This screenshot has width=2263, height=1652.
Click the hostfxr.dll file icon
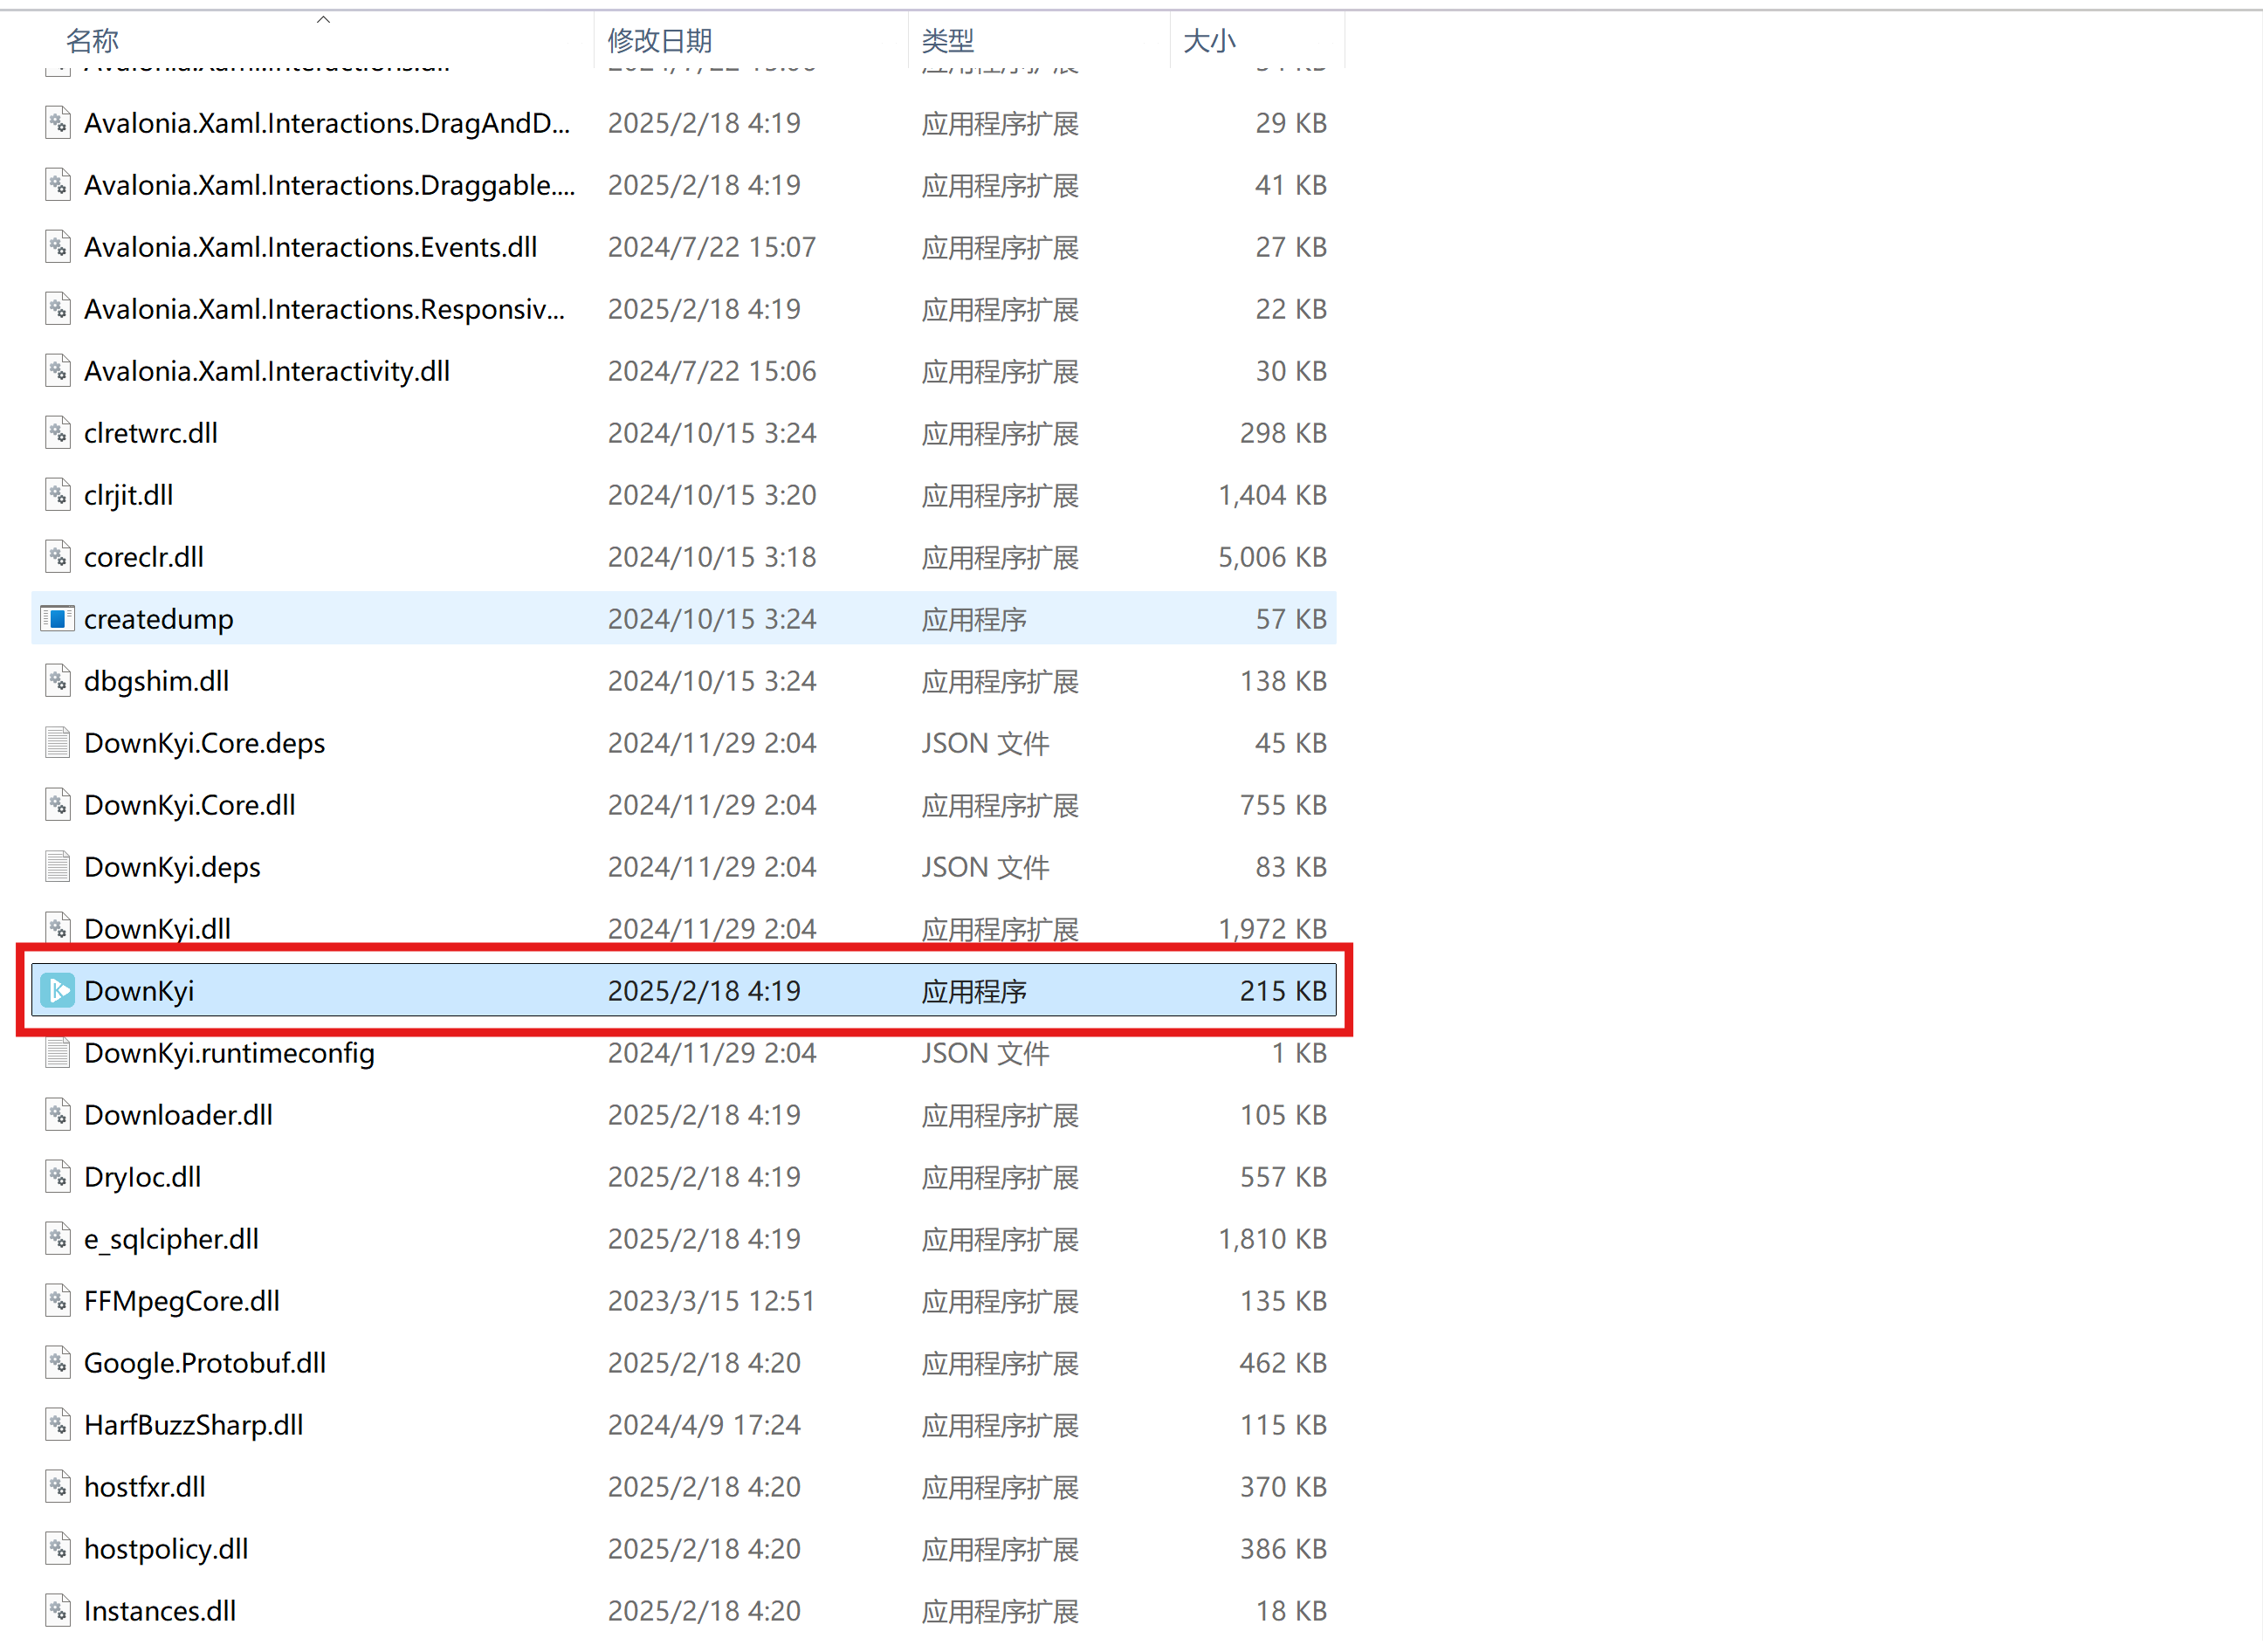(58, 1487)
